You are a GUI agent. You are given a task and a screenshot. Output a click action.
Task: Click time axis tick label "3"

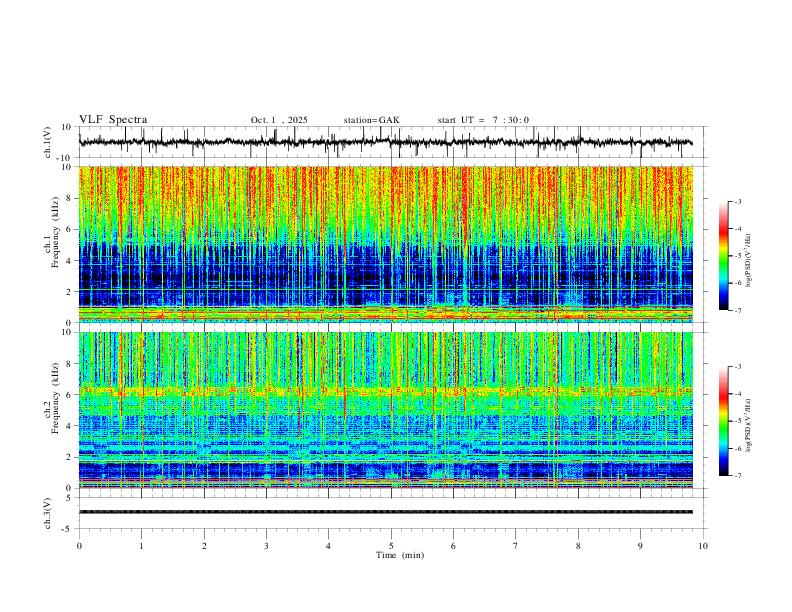click(266, 546)
